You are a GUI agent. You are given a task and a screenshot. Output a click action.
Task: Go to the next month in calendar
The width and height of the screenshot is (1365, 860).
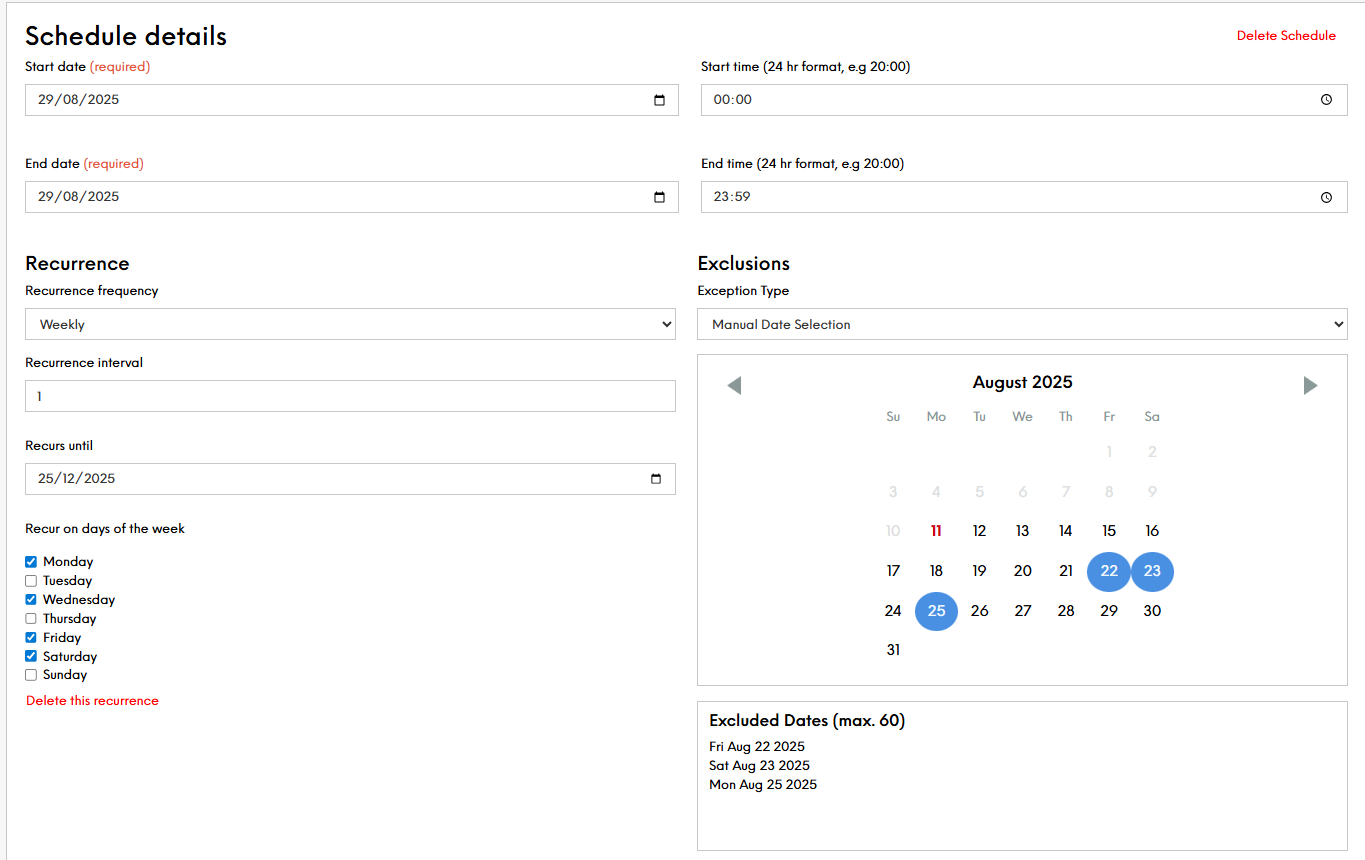click(x=1310, y=385)
